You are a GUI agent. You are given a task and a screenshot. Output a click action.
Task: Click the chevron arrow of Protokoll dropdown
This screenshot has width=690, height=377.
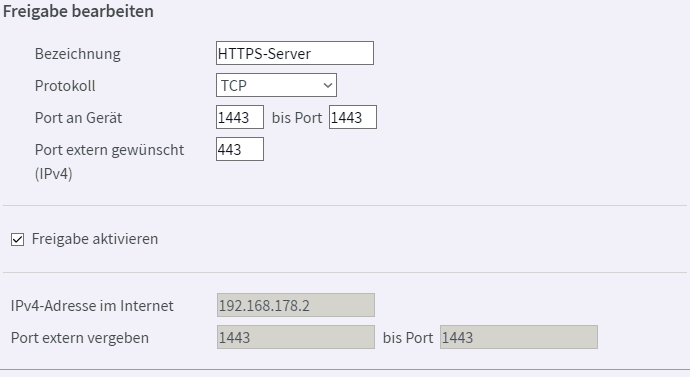[327, 85]
